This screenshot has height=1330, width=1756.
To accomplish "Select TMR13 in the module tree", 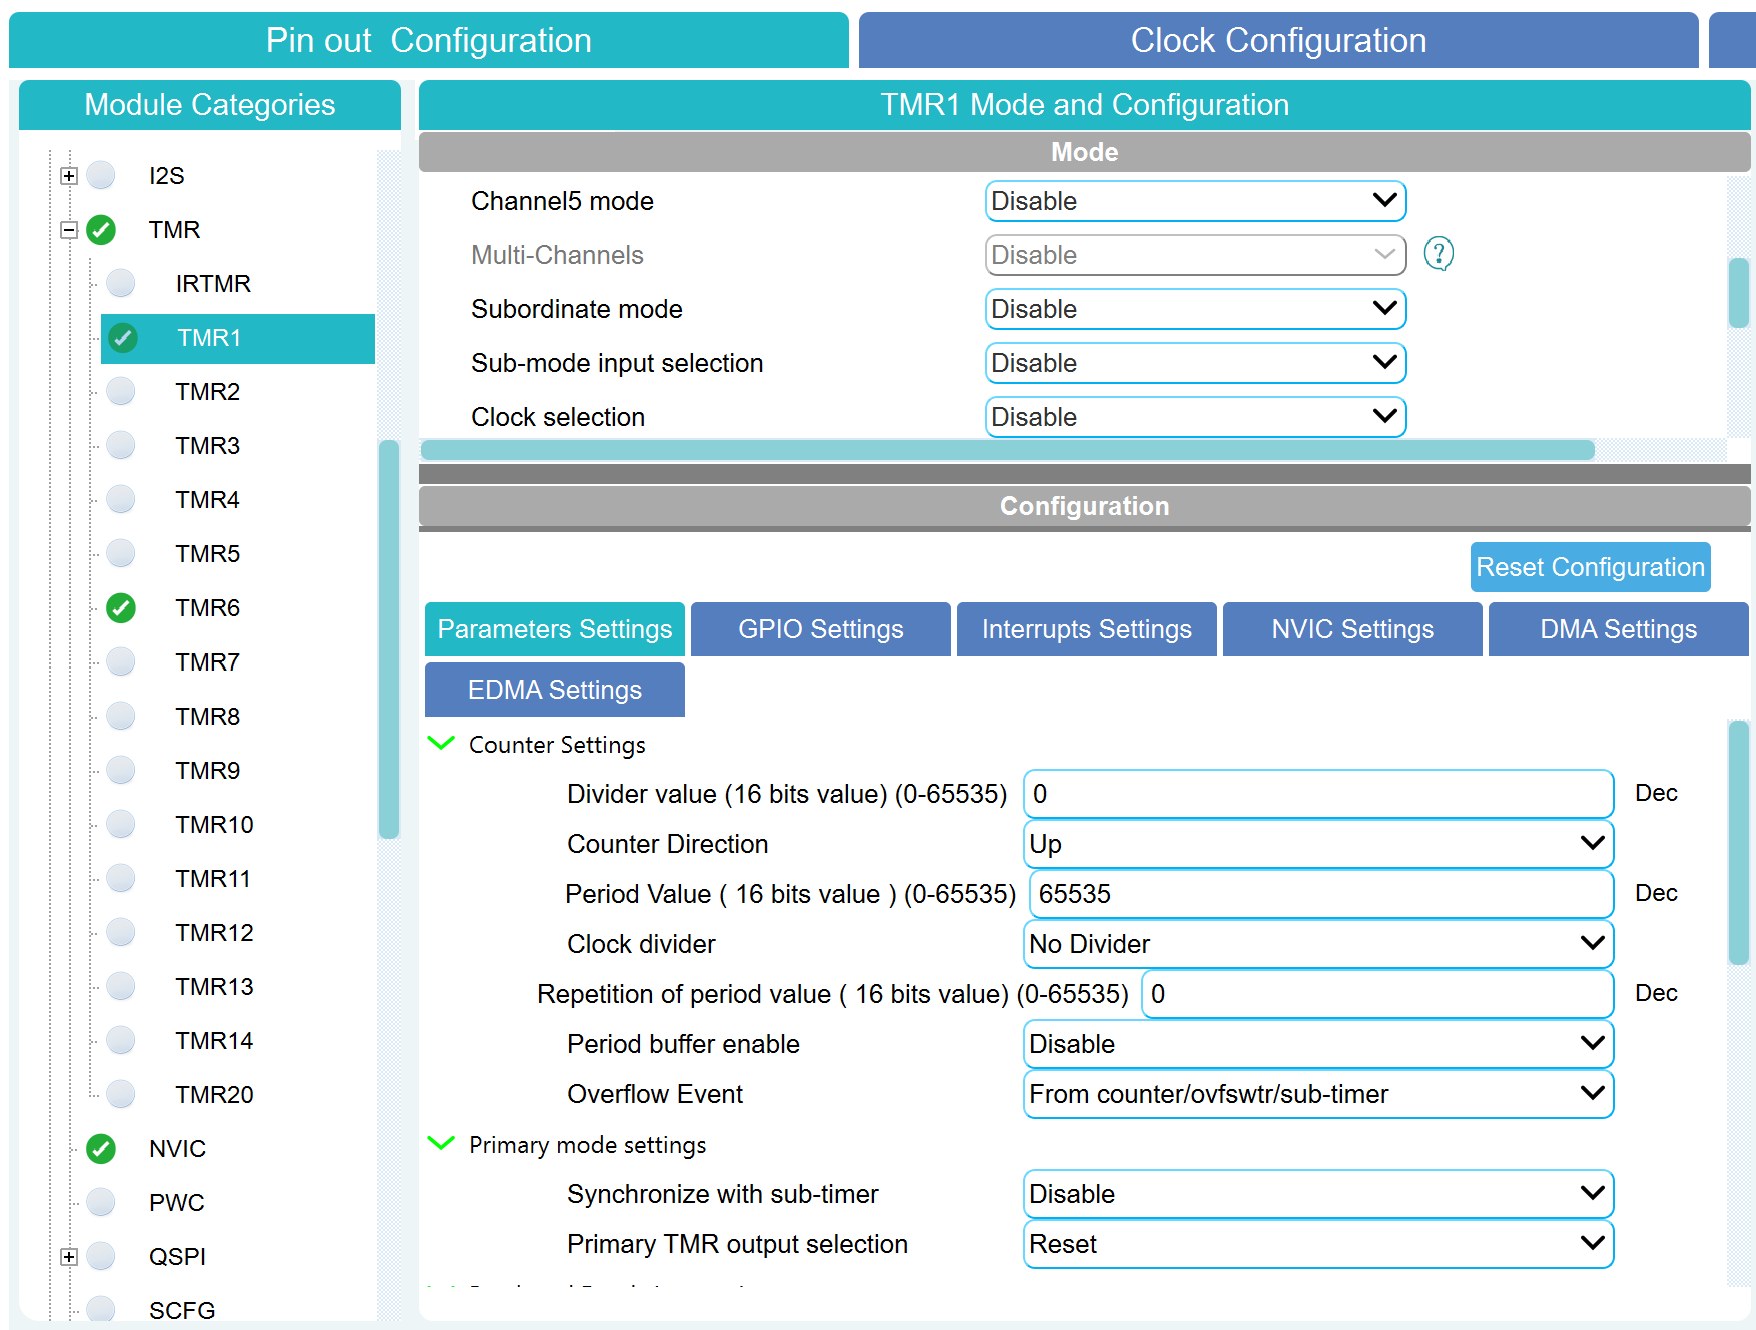I will pos(214,987).
